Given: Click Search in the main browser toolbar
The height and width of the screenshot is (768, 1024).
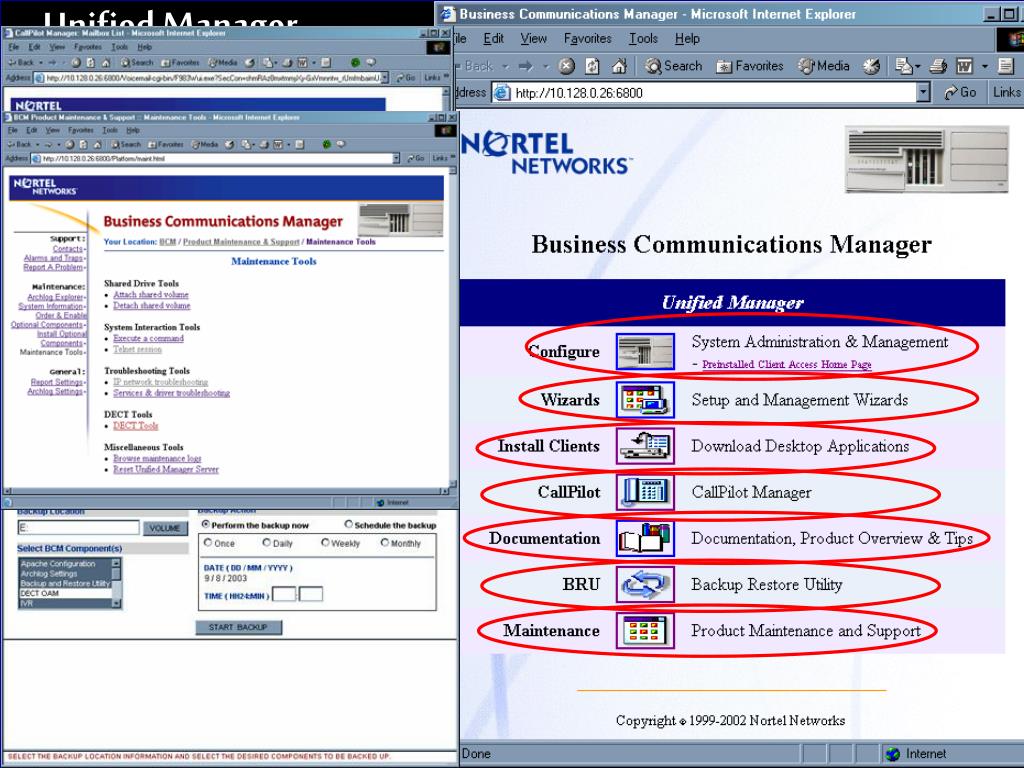Looking at the screenshot, I should point(674,66).
